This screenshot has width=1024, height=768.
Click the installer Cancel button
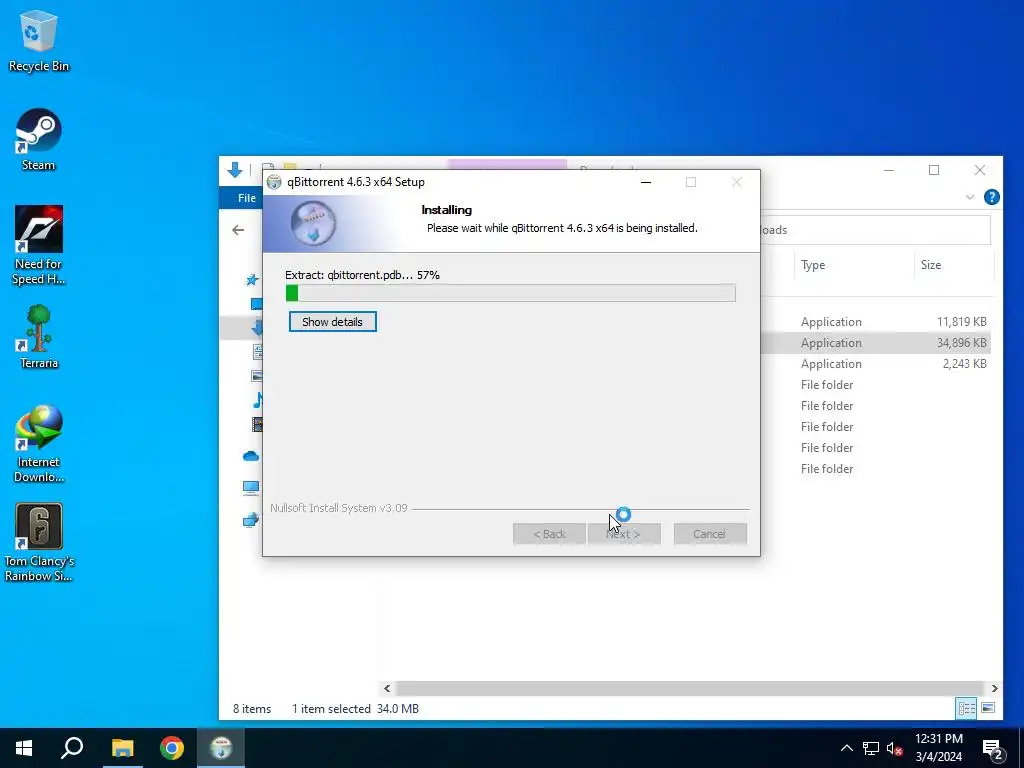coord(710,534)
